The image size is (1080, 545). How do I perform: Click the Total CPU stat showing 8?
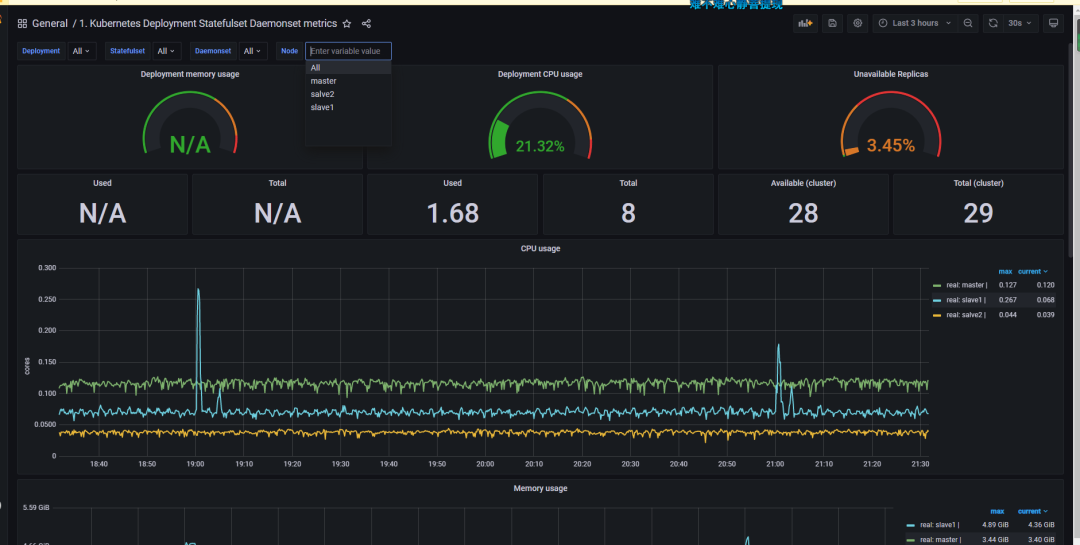(628, 213)
